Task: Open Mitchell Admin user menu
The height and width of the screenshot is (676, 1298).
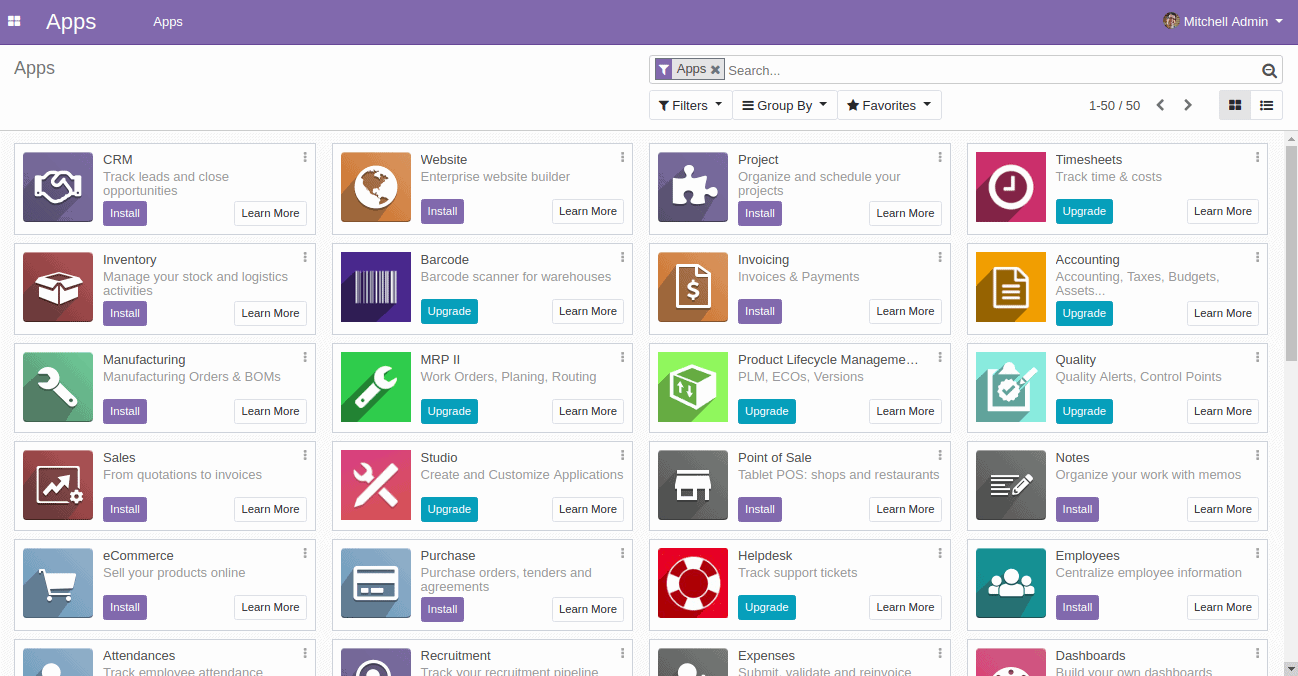Action: [1223, 21]
